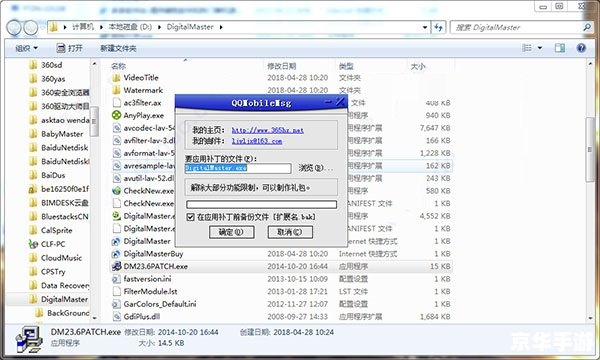
Task: Click the 打开 toolbar button
Action: click(69, 48)
